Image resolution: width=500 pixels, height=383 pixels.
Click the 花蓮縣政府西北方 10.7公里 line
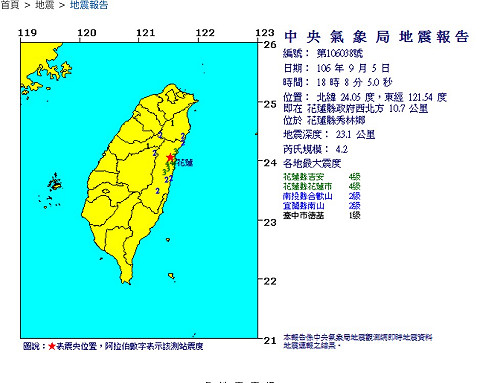pos(356,108)
